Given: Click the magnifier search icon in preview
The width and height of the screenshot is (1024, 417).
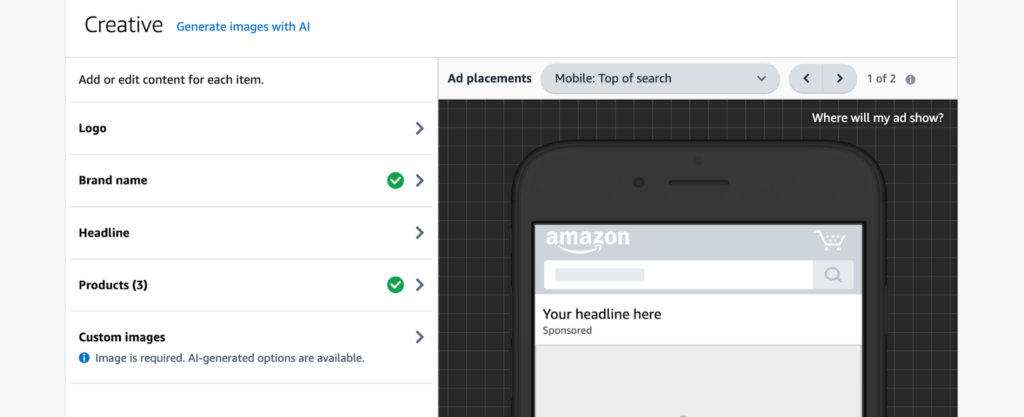Looking at the screenshot, I should point(833,275).
